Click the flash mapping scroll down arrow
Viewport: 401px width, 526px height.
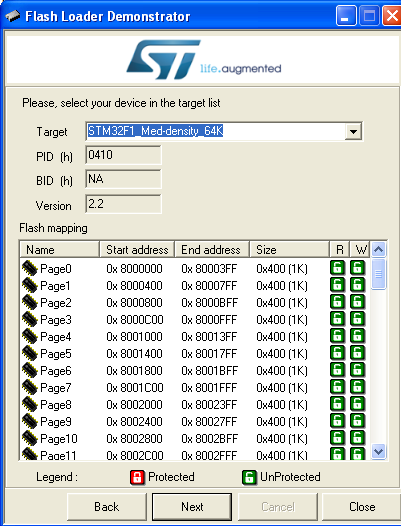[x=379, y=452]
